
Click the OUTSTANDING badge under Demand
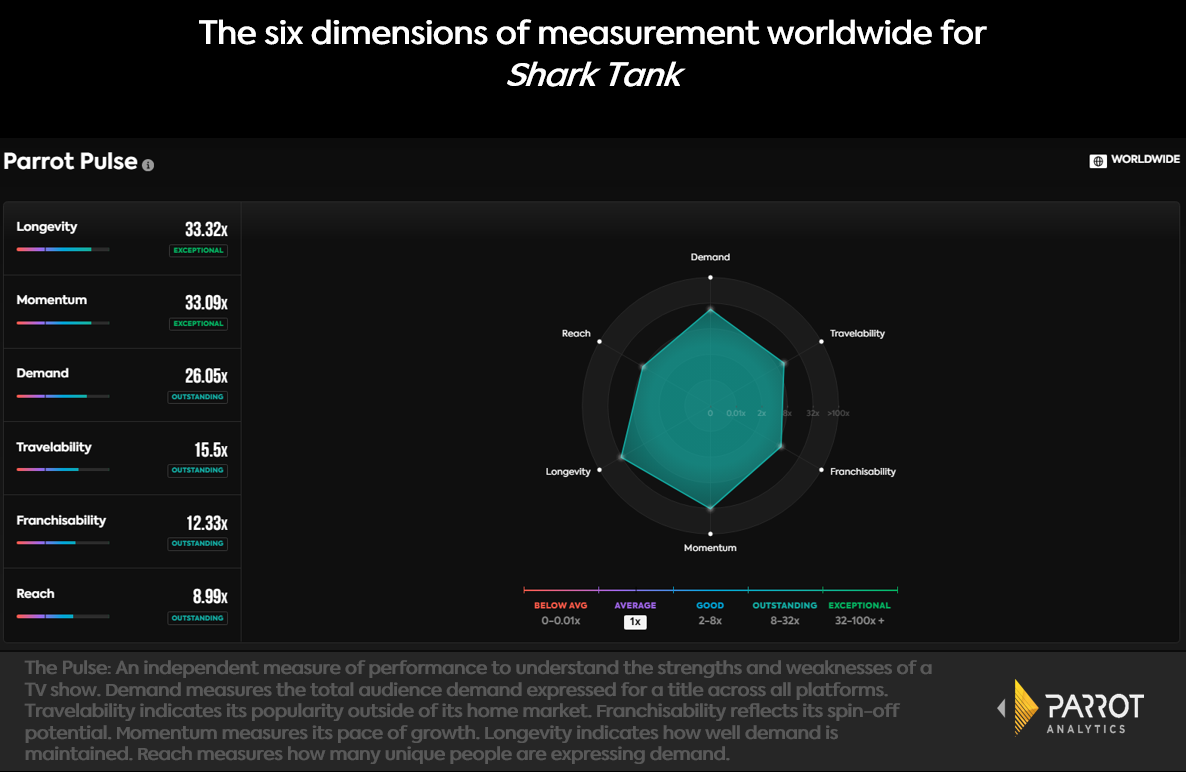197,397
